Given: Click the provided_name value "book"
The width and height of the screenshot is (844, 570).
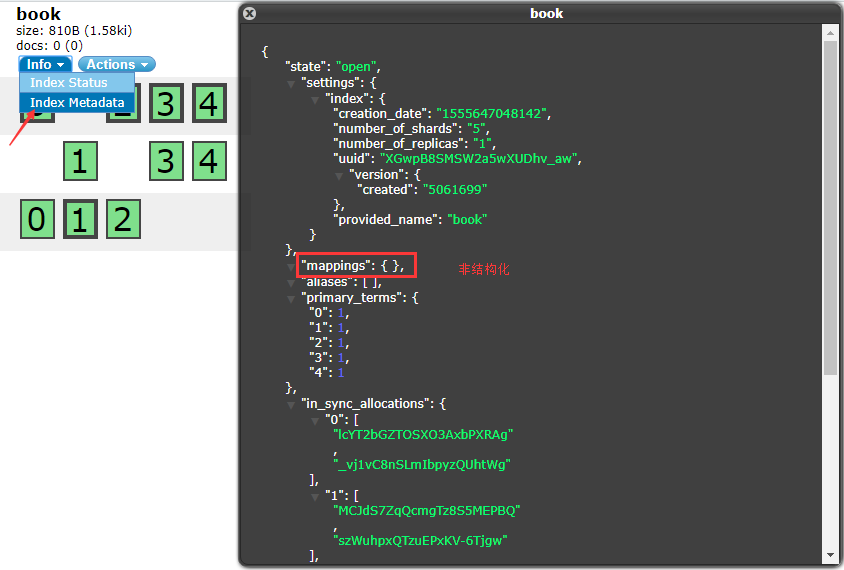Looking at the screenshot, I should tap(467, 220).
